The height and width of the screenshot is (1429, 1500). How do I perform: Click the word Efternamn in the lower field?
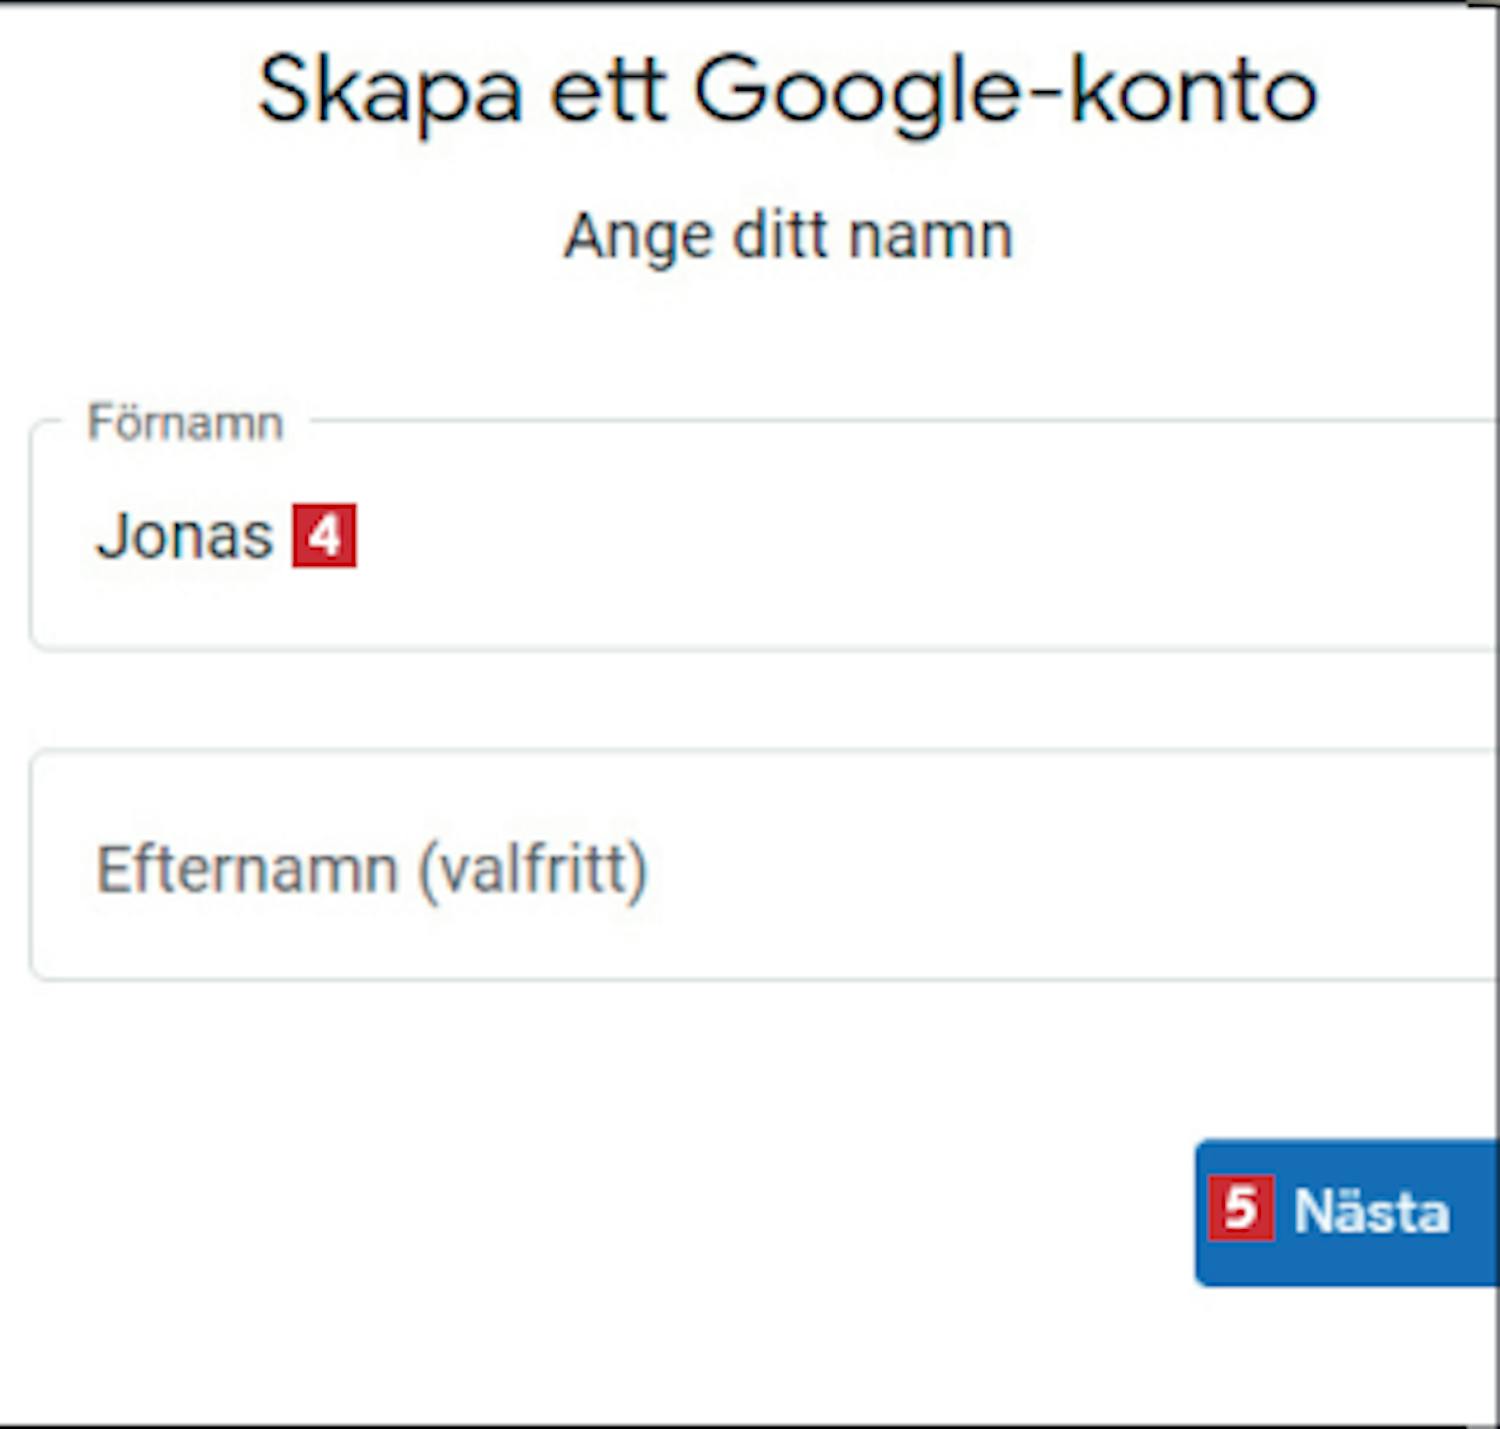(247, 869)
